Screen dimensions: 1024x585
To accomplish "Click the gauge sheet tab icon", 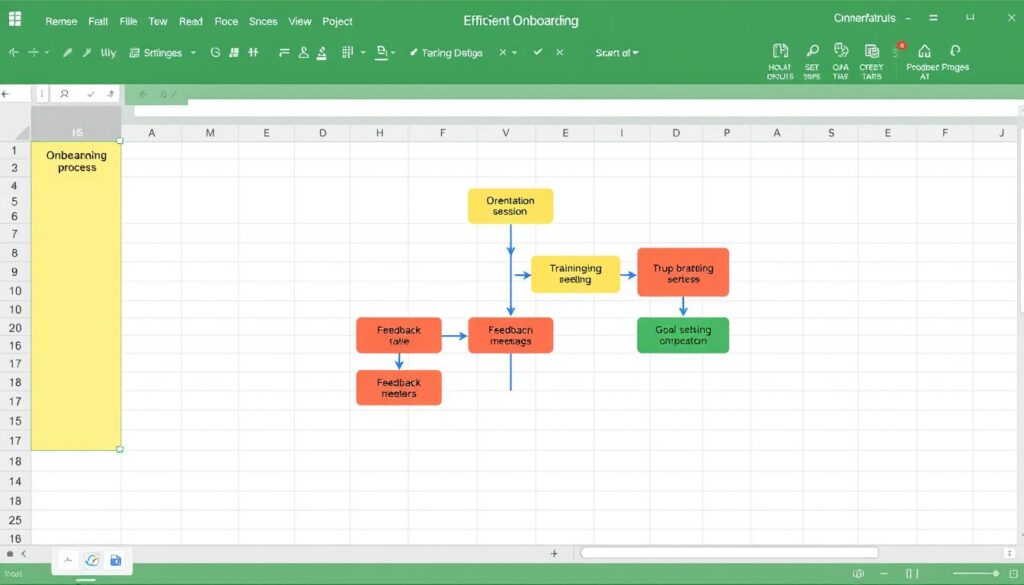I will (x=92, y=560).
